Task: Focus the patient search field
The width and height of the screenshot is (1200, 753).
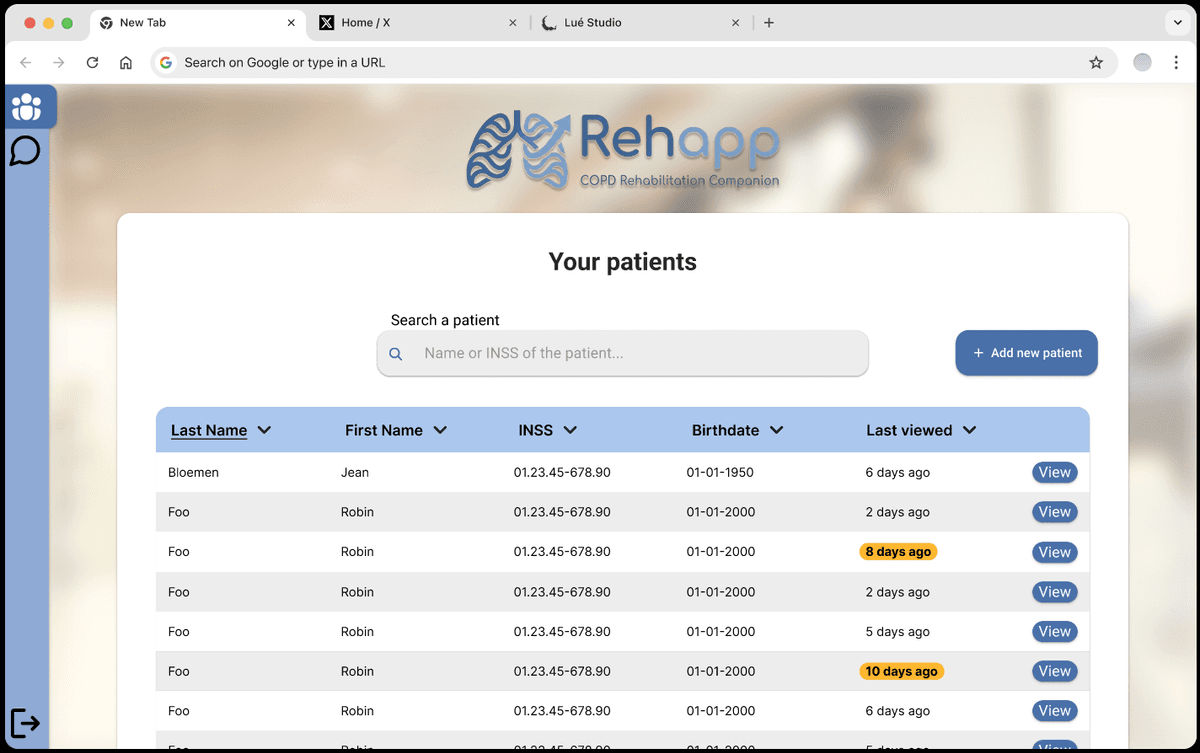Action: (x=640, y=353)
